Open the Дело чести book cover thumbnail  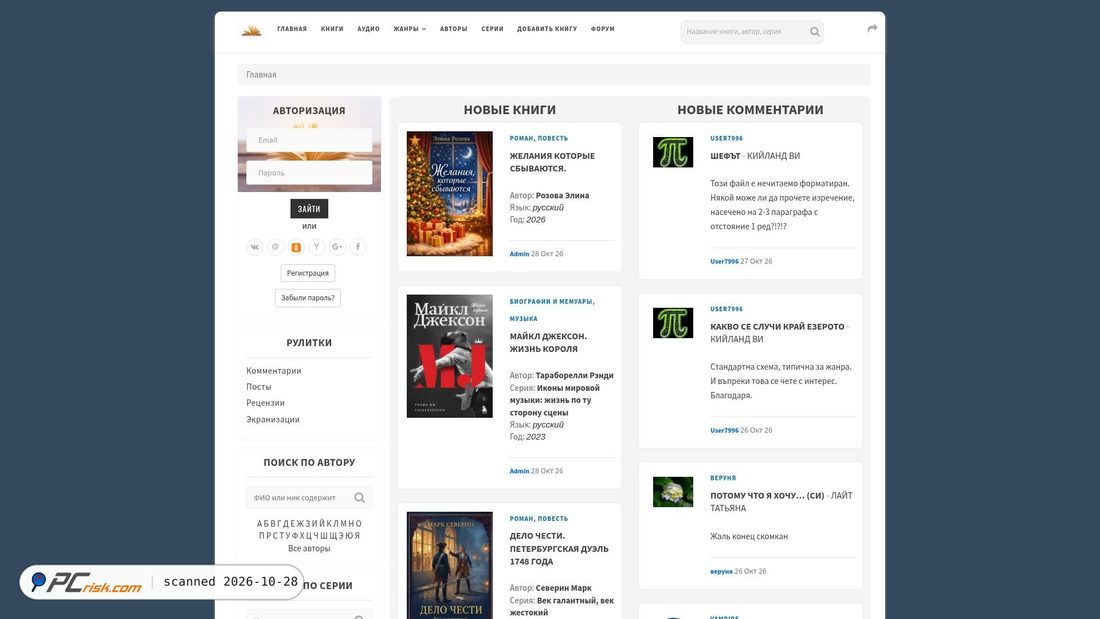pos(450,565)
